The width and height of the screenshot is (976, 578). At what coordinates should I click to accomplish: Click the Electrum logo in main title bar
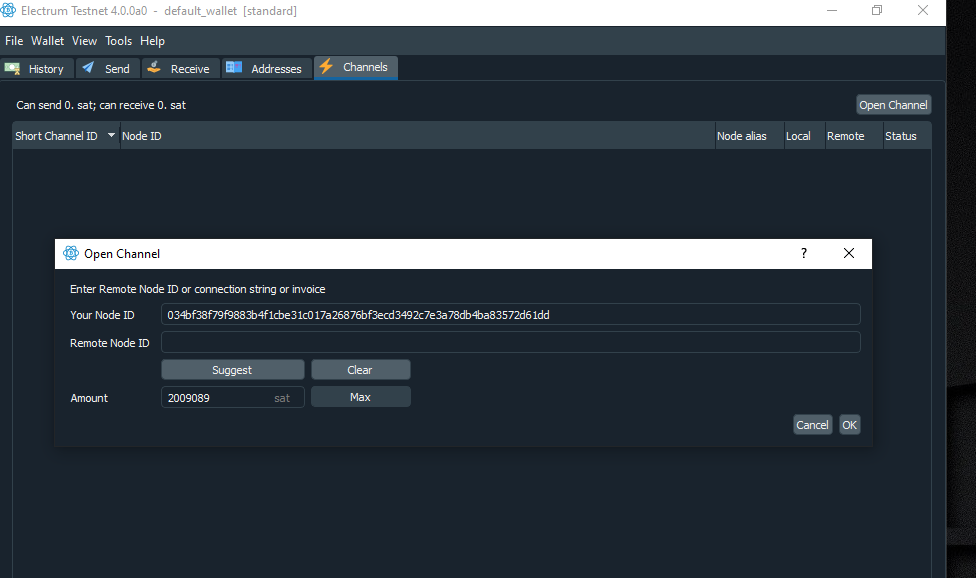(8, 11)
